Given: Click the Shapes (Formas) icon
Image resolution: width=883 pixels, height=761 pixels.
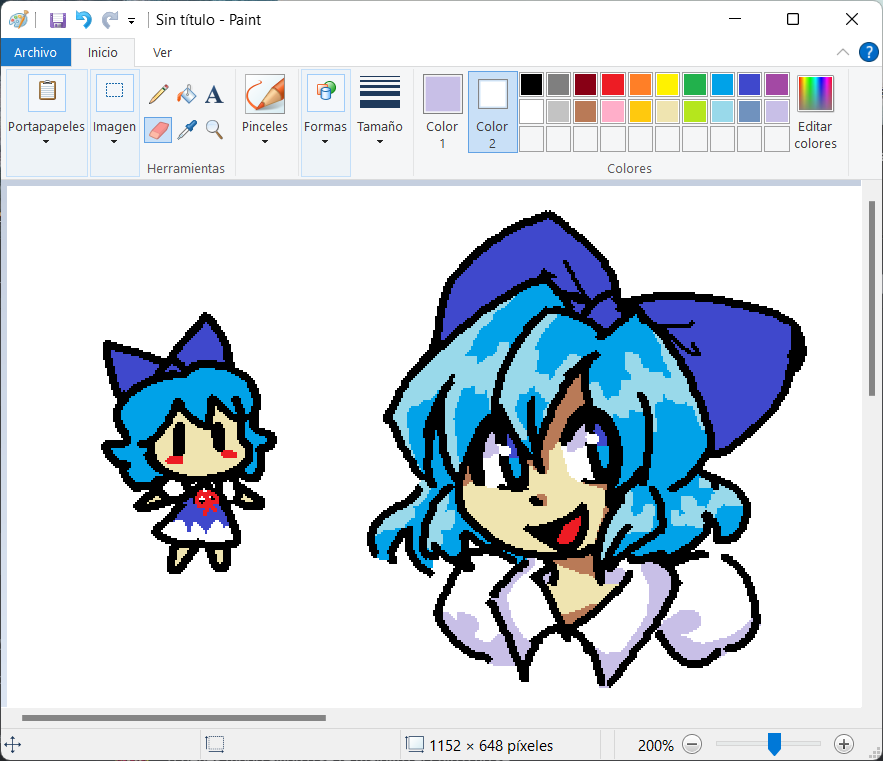Looking at the screenshot, I should (325, 92).
